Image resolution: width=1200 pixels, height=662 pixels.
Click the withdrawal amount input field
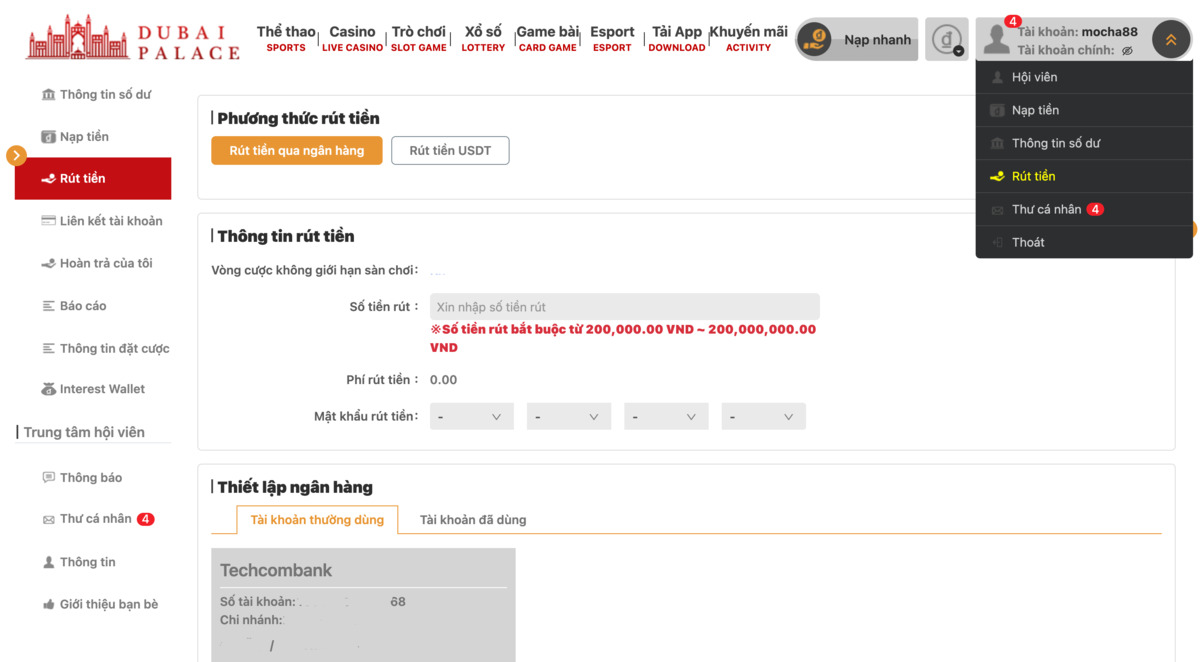tap(624, 307)
